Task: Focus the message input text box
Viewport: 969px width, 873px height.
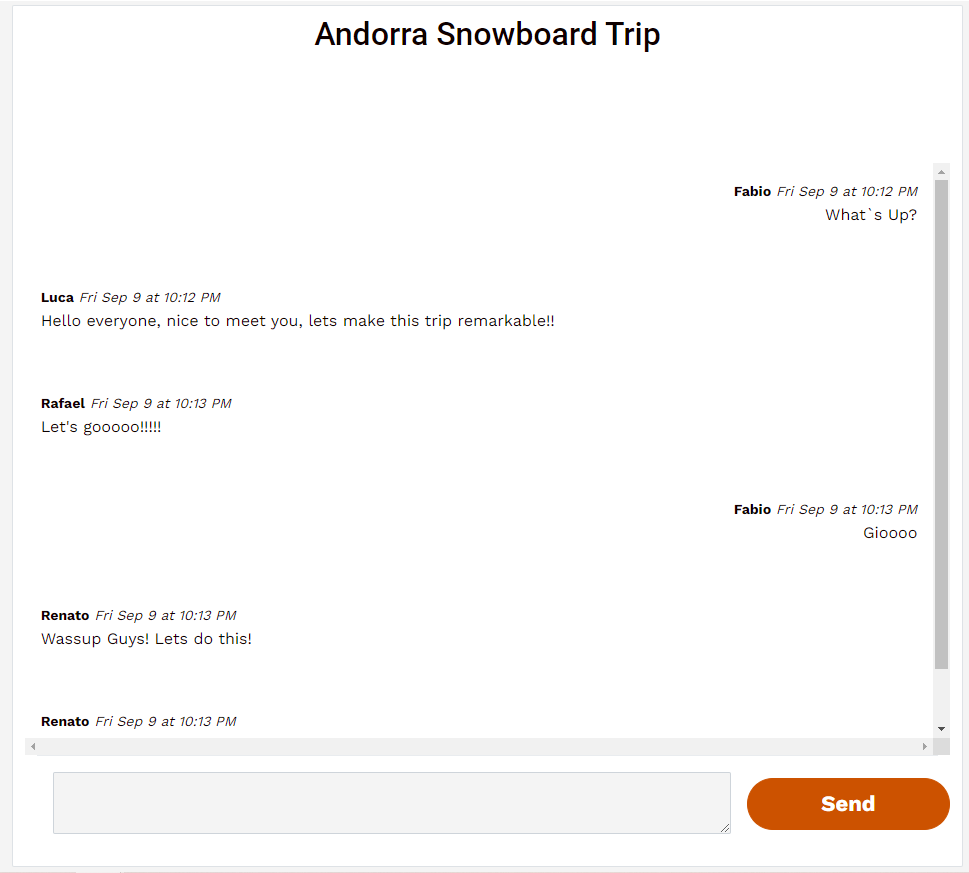Action: 391,802
